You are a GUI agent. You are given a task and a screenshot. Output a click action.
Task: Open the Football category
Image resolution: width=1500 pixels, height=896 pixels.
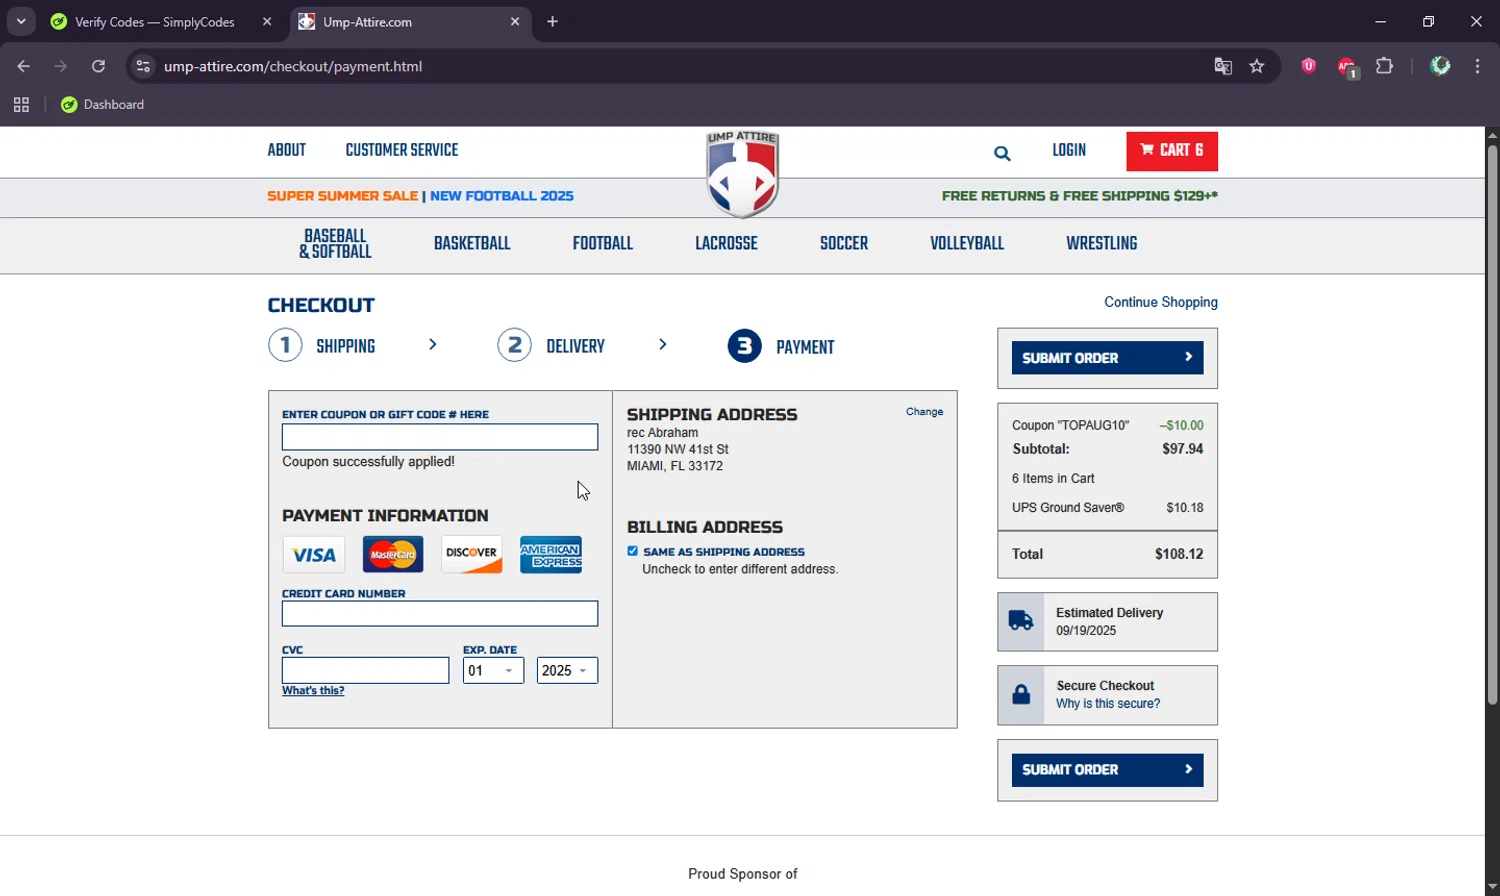[603, 244]
